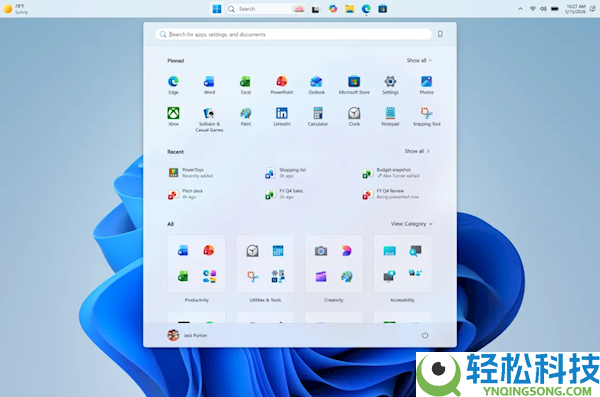Open Excel pinned app
The height and width of the screenshot is (397, 600).
click(x=245, y=85)
